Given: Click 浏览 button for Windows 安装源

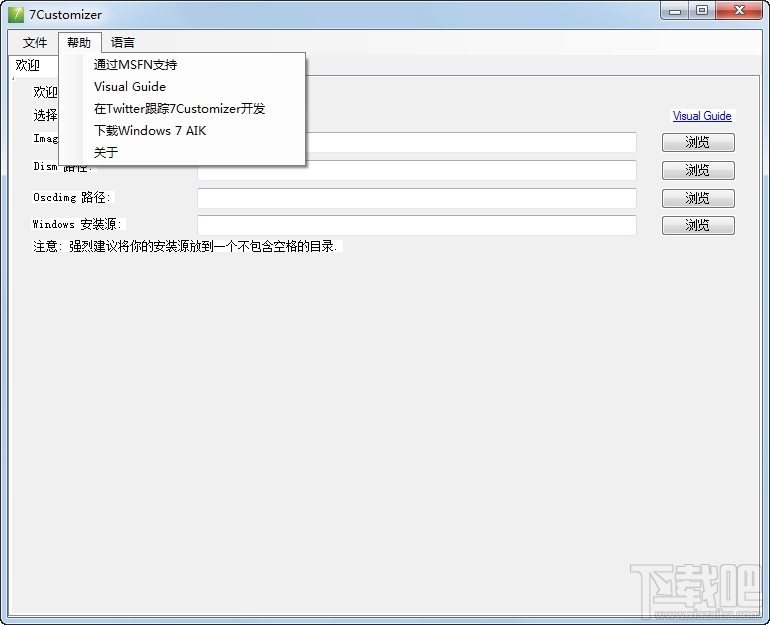Looking at the screenshot, I should coord(698,225).
